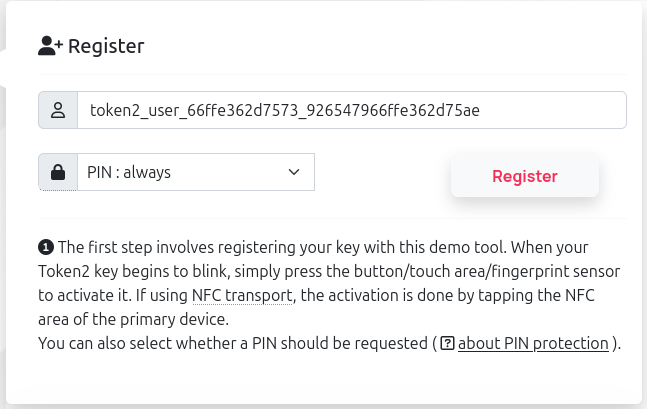Screen dimensions: 647x409
Task: Expand the PIN dropdown using its chevron arrow
Action: pos(294,172)
